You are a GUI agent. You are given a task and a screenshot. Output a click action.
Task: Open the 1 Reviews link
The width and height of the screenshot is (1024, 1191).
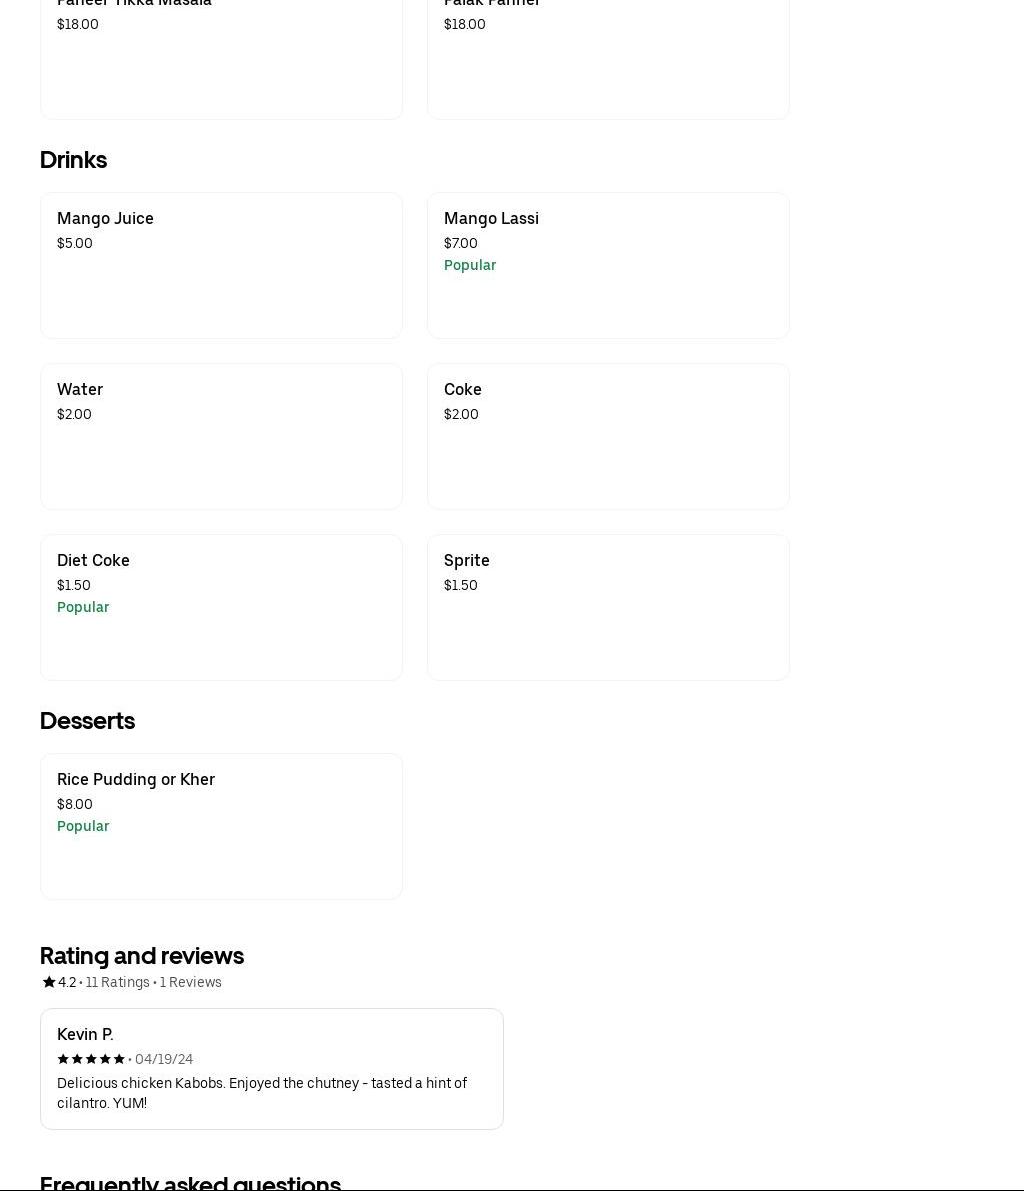click(190, 982)
